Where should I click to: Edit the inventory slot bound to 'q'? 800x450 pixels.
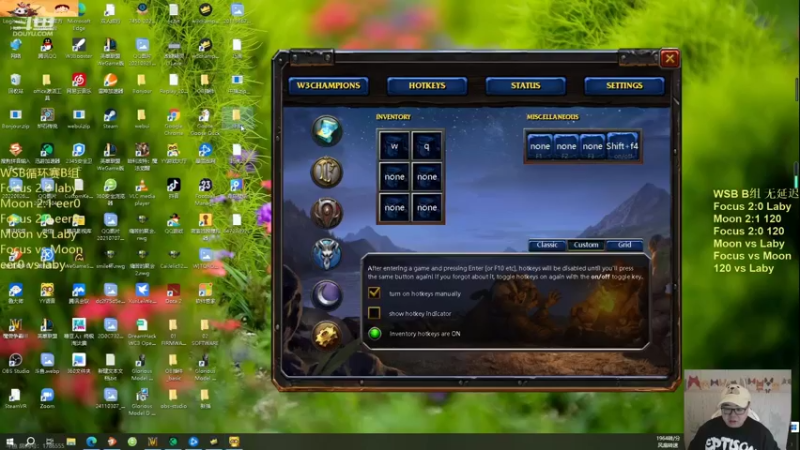[x=427, y=146]
